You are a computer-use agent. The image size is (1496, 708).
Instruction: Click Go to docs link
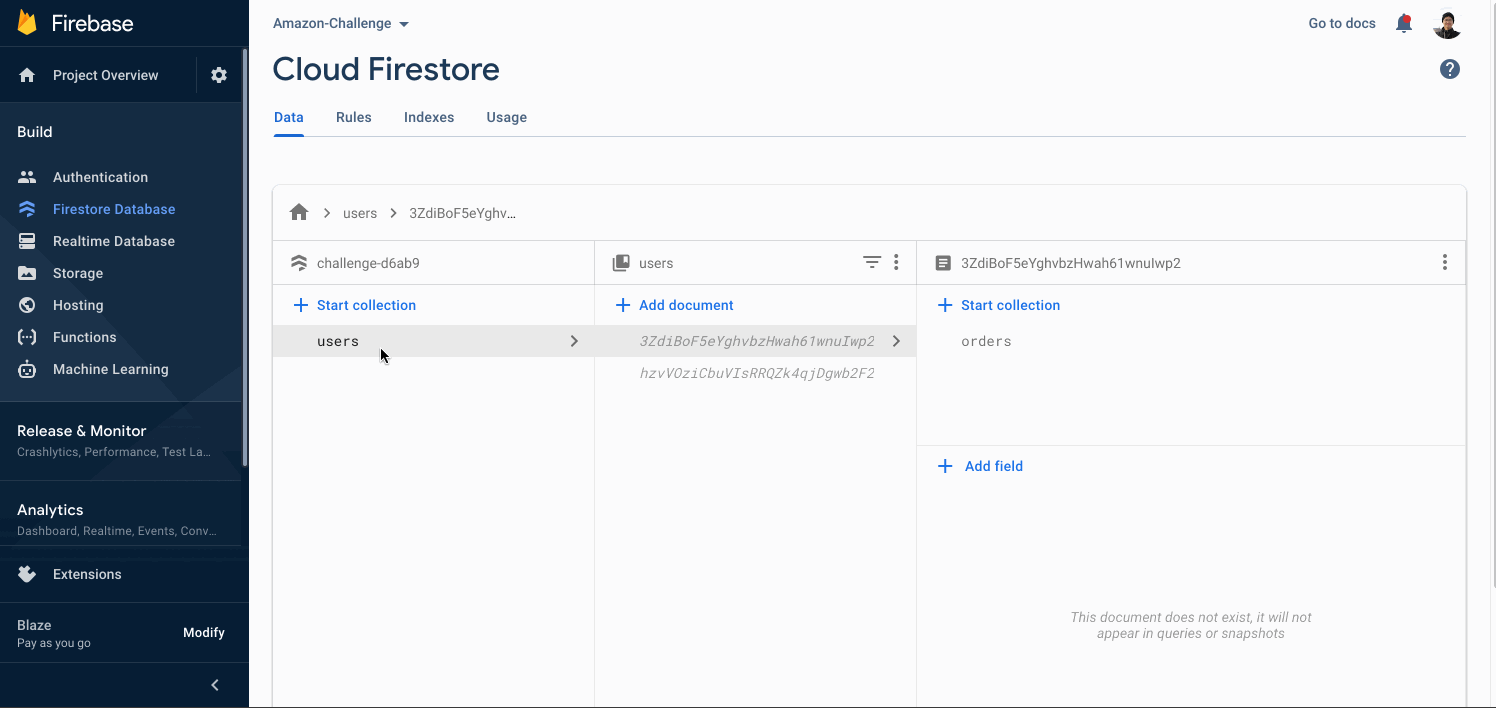1342,23
